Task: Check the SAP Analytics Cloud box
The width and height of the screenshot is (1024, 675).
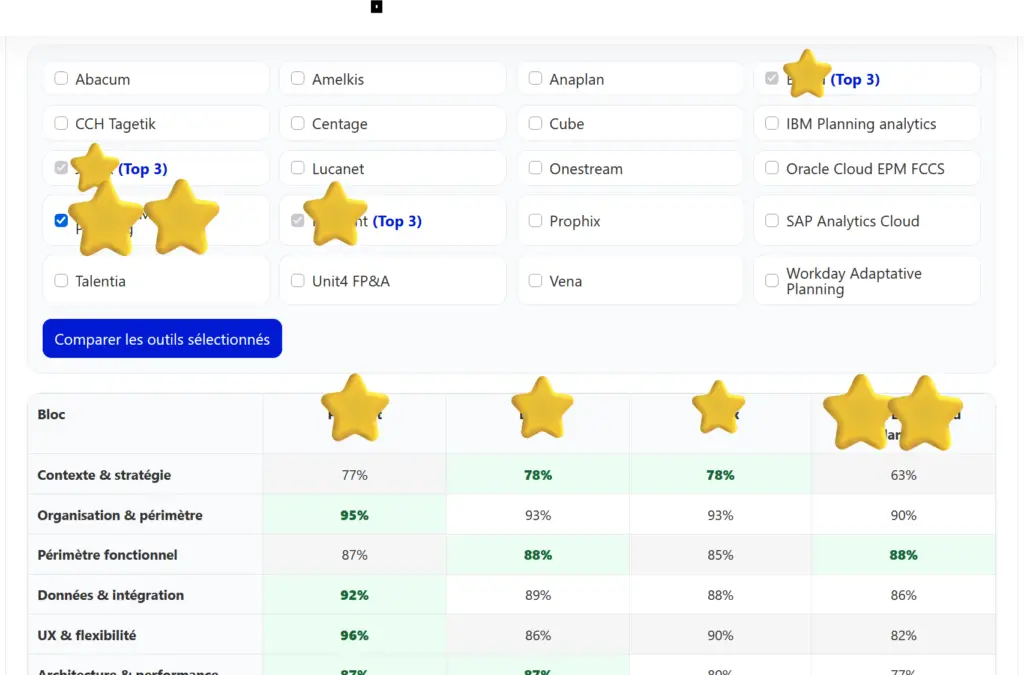Action: click(772, 221)
